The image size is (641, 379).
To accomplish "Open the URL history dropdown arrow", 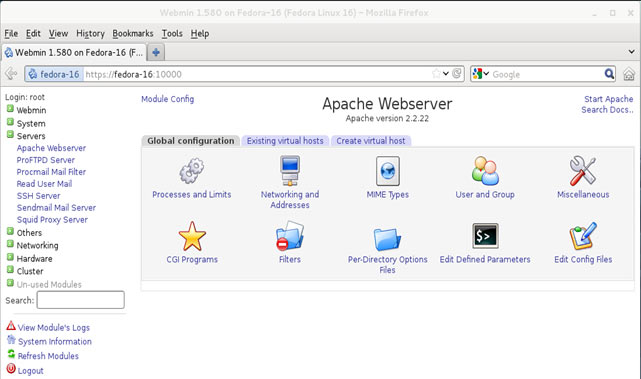I will pyautogui.click(x=446, y=74).
